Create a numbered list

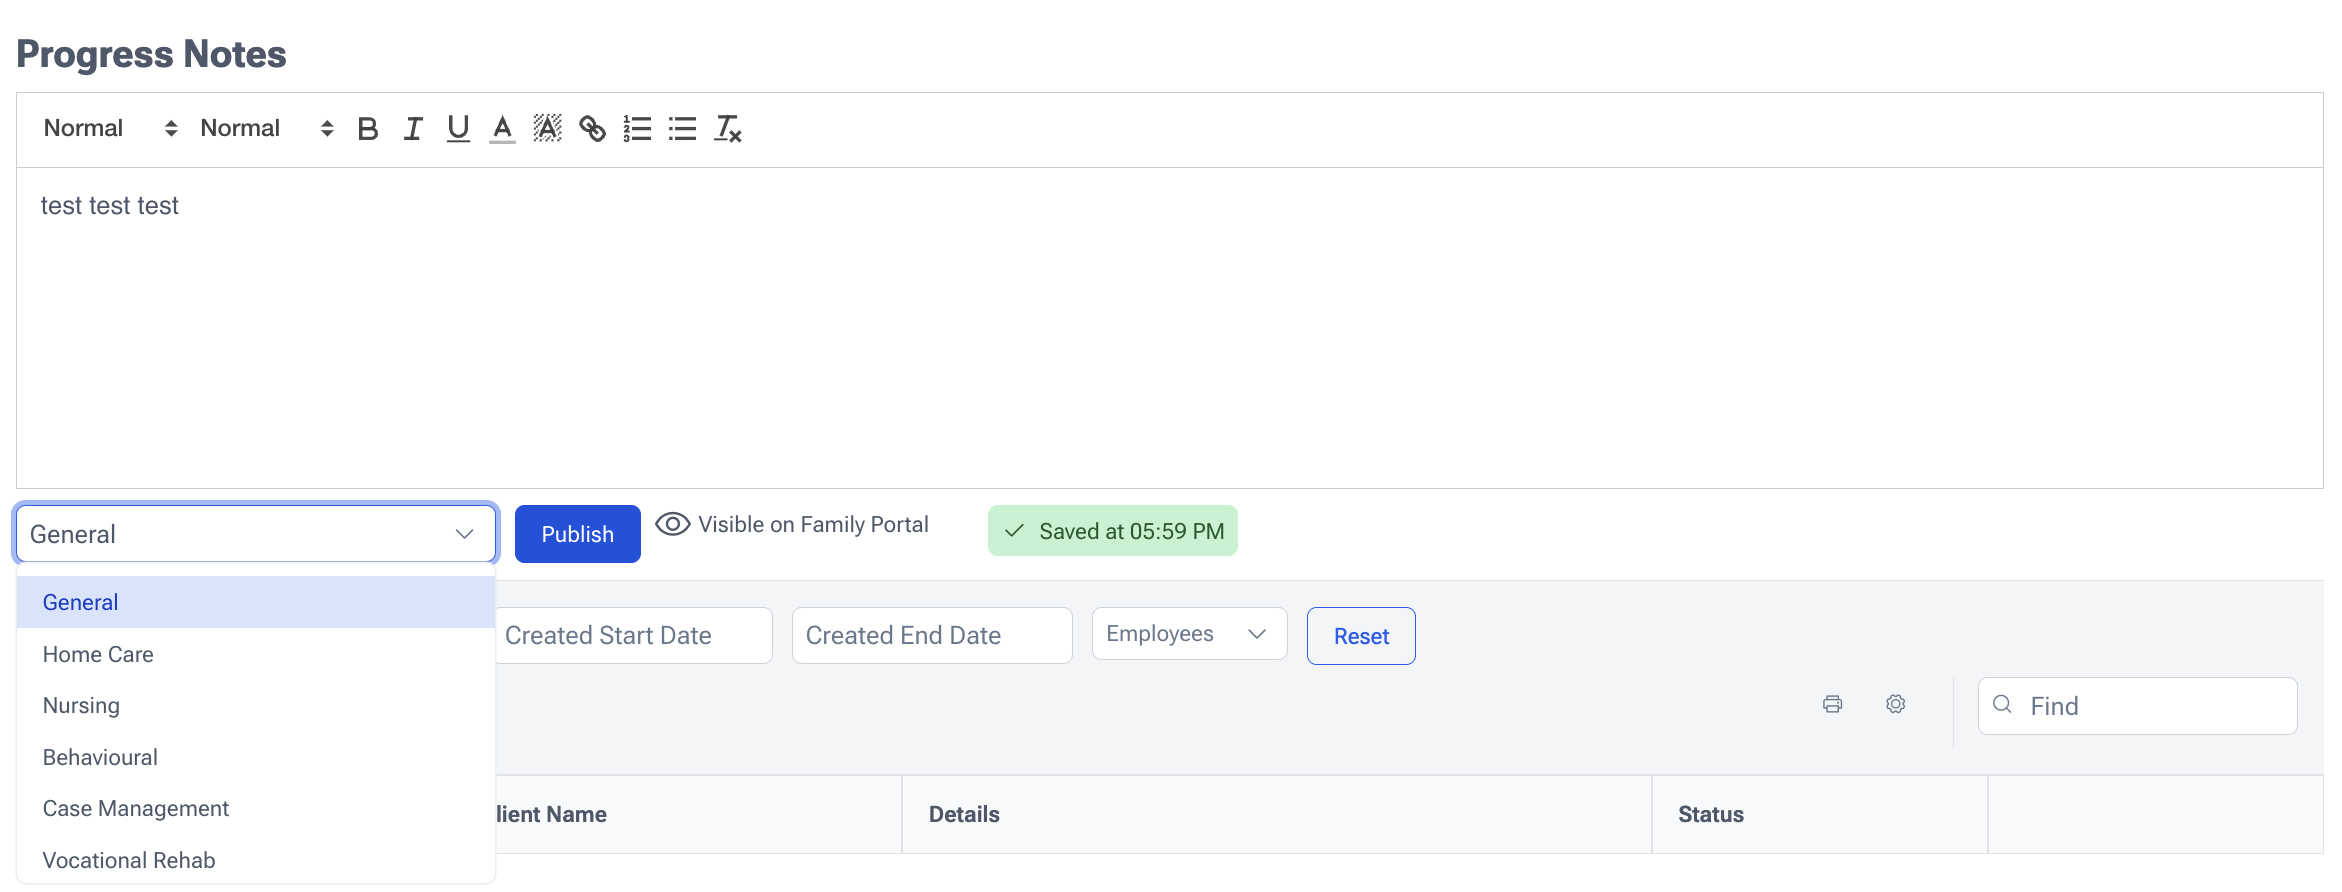637,128
